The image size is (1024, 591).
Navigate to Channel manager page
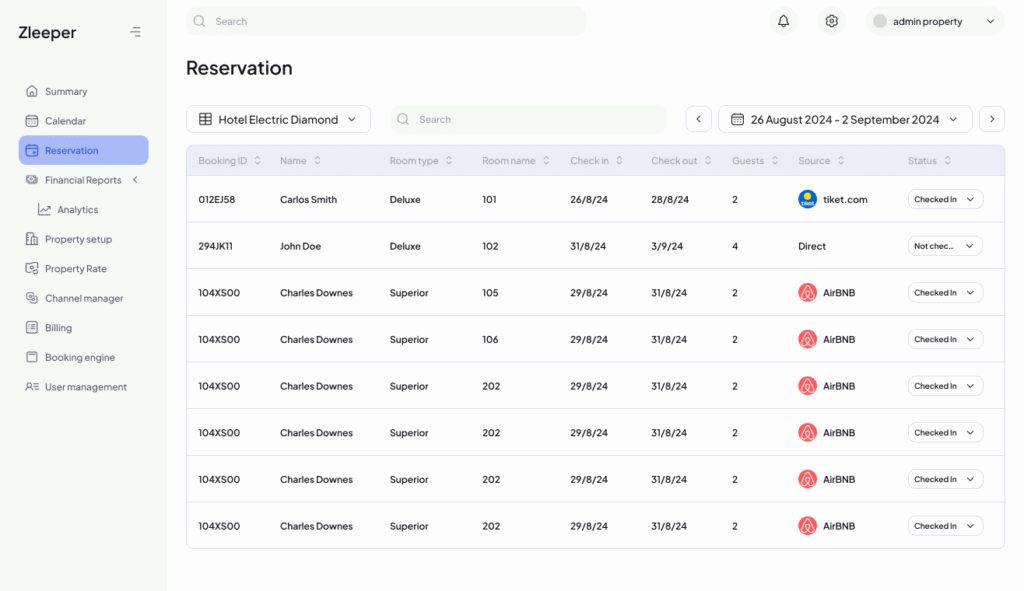pyautogui.click(x=84, y=298)
